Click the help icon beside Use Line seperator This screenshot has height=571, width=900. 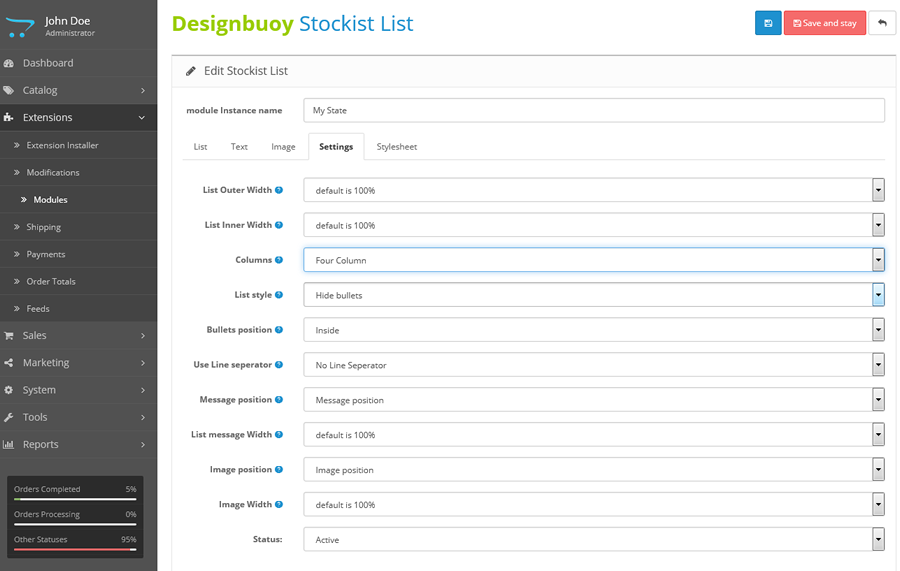(279, 365)
